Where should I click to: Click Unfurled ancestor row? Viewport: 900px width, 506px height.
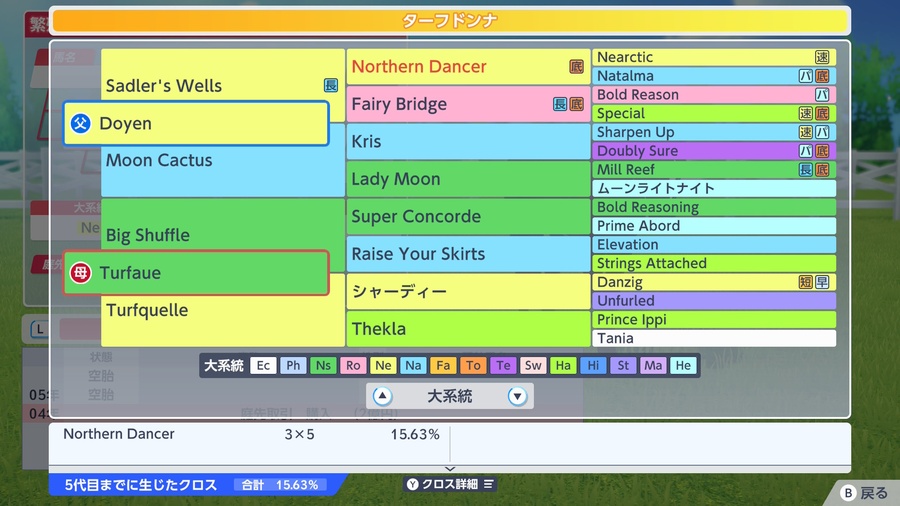714,301
